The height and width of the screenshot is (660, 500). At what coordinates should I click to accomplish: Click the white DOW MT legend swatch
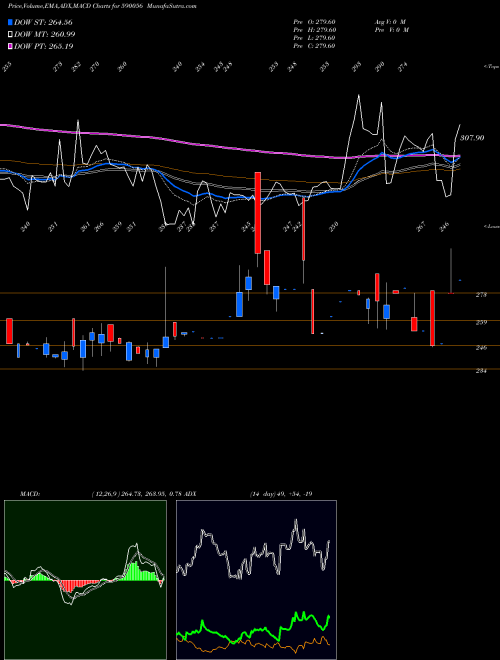pyautogui.click(x=10, y=34)
